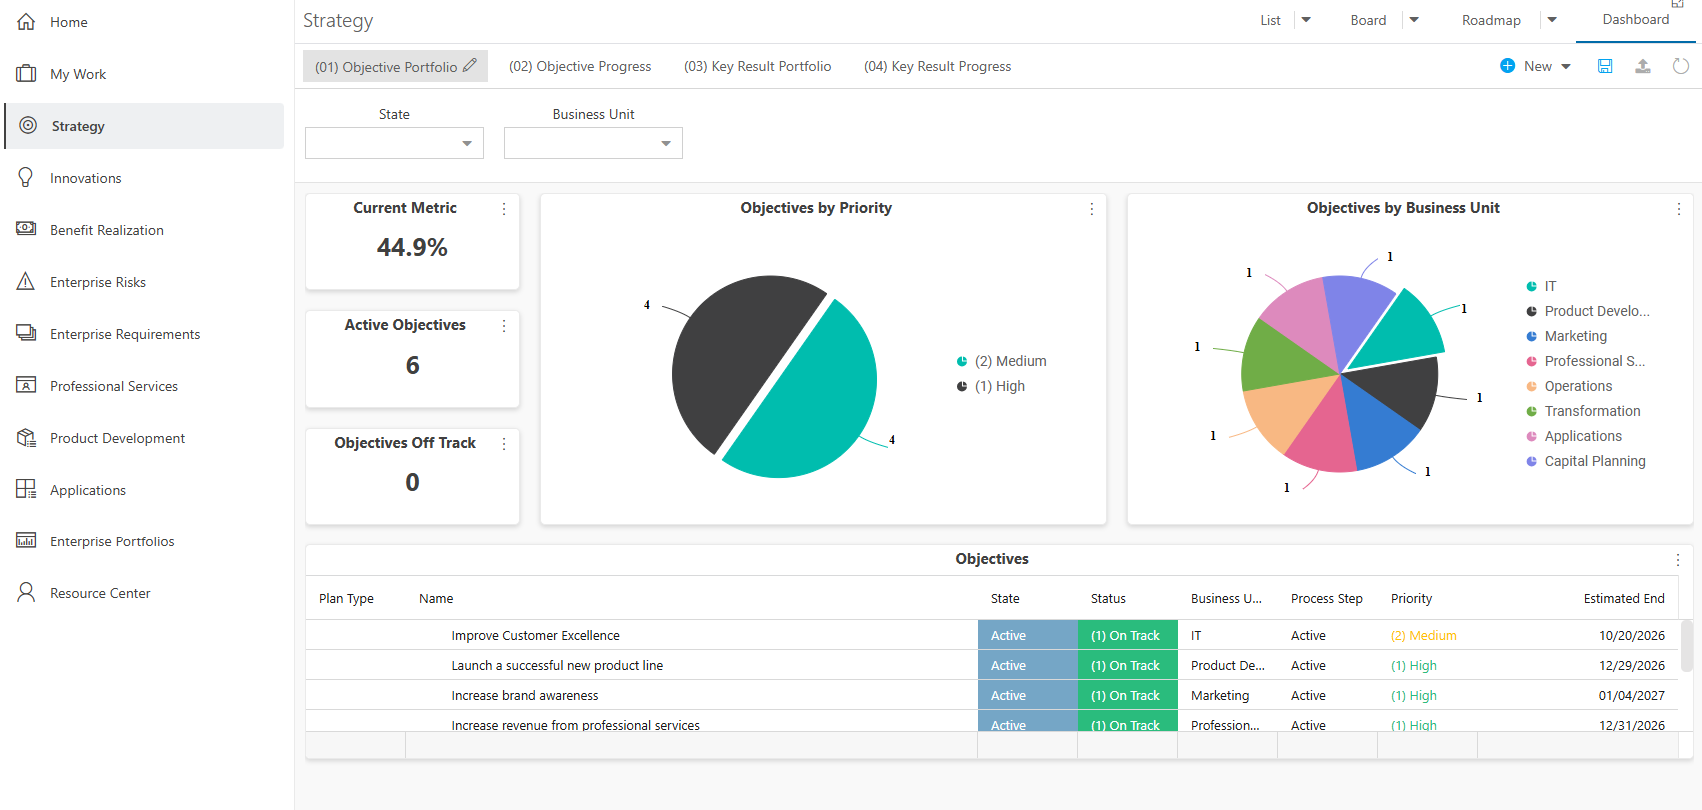Open the Business Unit filter dropdown
Image resolution: width=1702 pixels, height=810 pixels.
pyautogui.click(x=593, y=143)
